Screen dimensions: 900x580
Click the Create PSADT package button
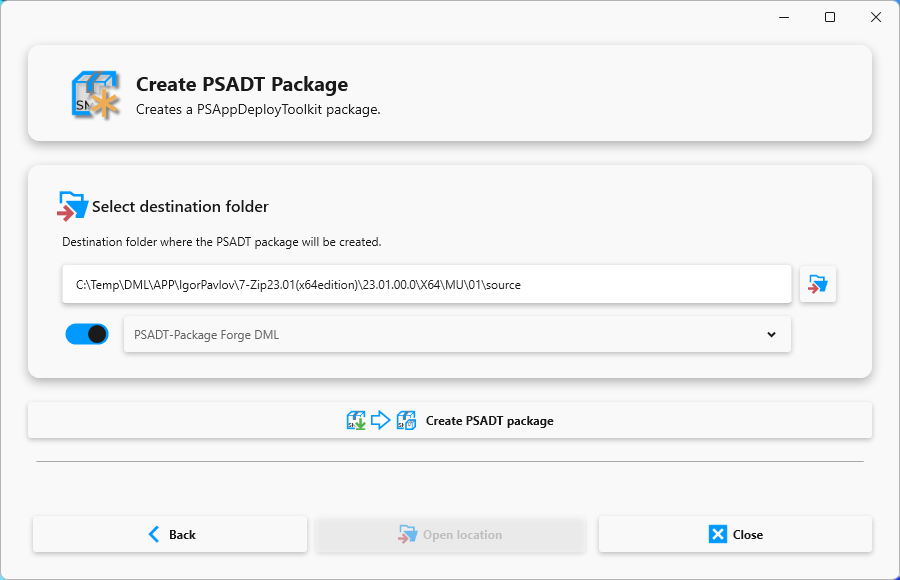450,420
